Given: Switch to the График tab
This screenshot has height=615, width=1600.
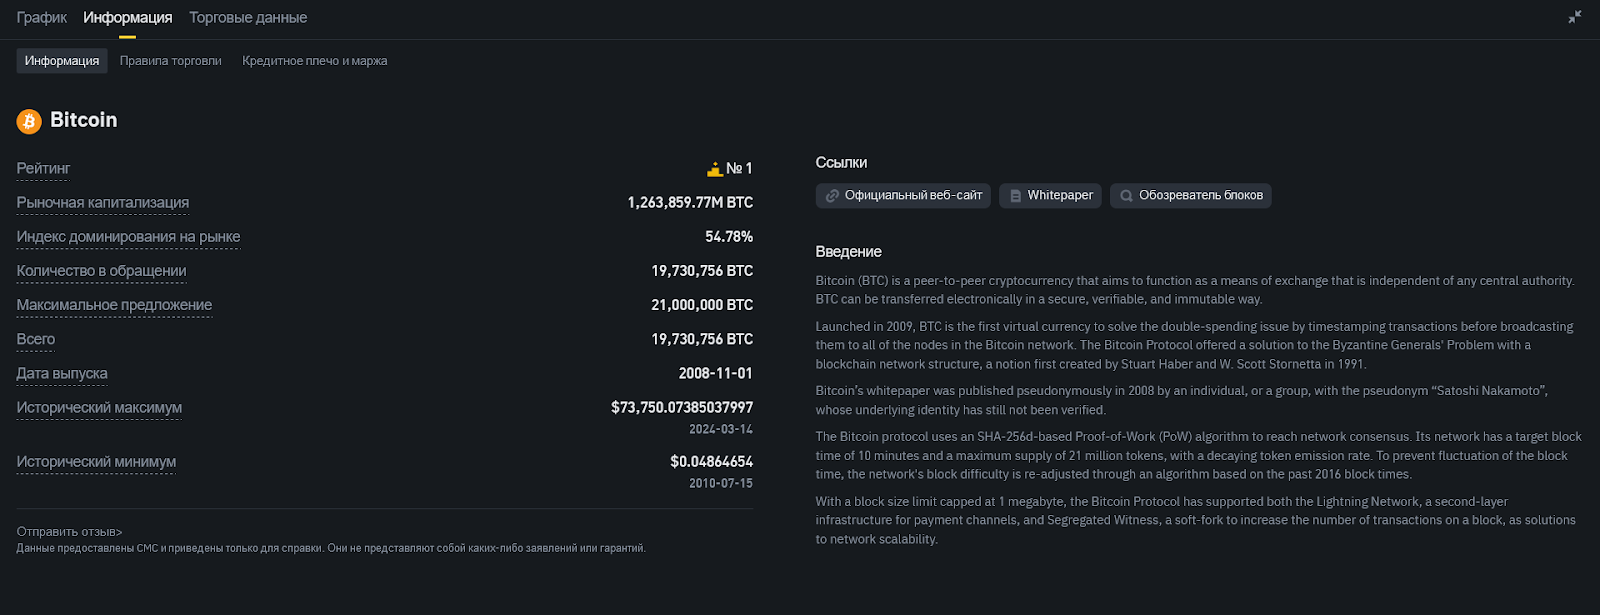Looking at the screenshot, I should (x=42, y=18).
